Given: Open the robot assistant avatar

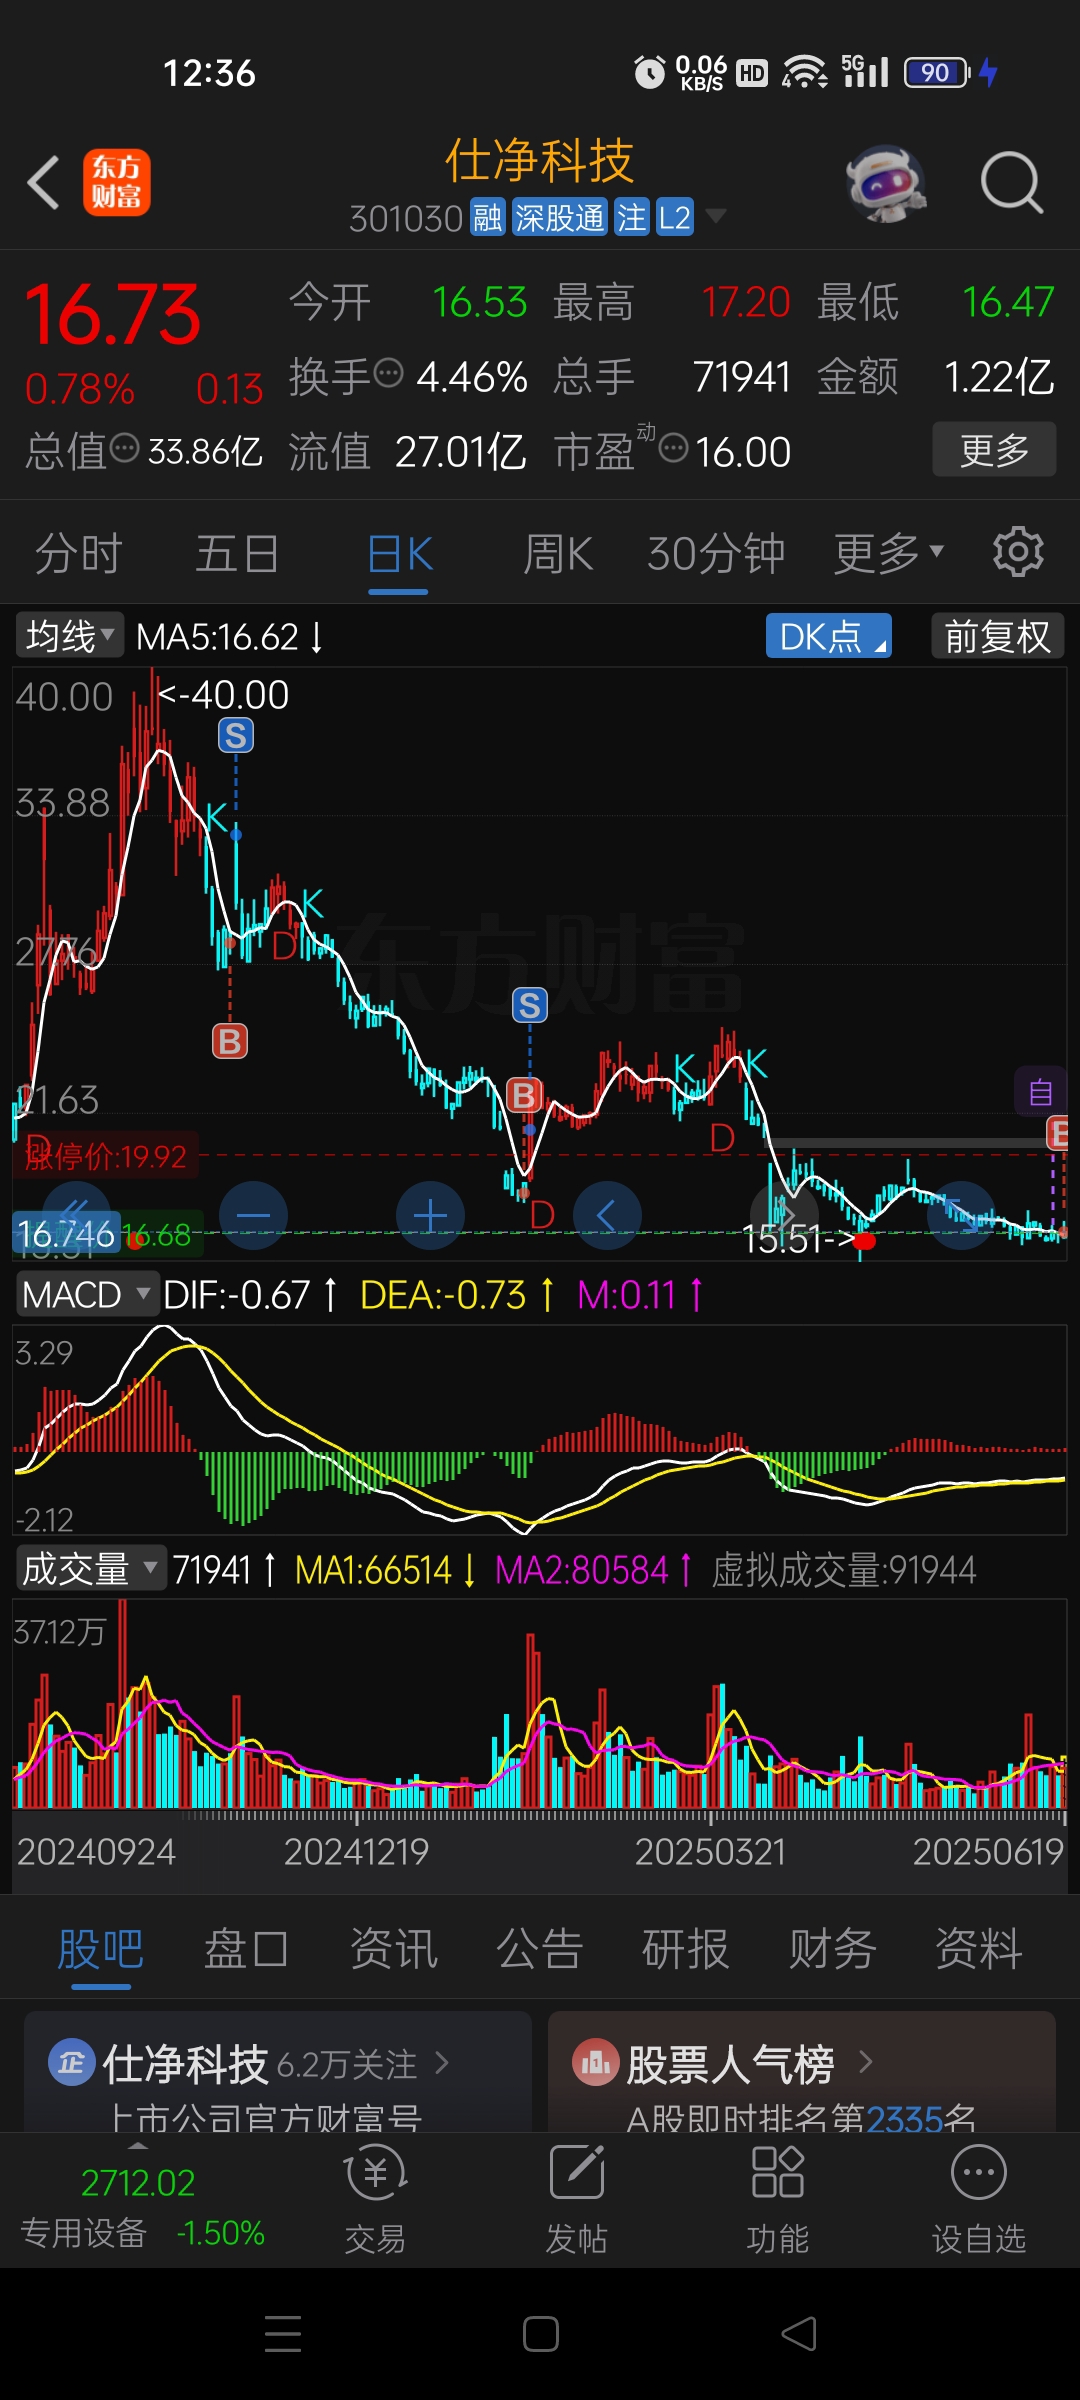Looking at the screenshot, I should [x=886, y=183].
